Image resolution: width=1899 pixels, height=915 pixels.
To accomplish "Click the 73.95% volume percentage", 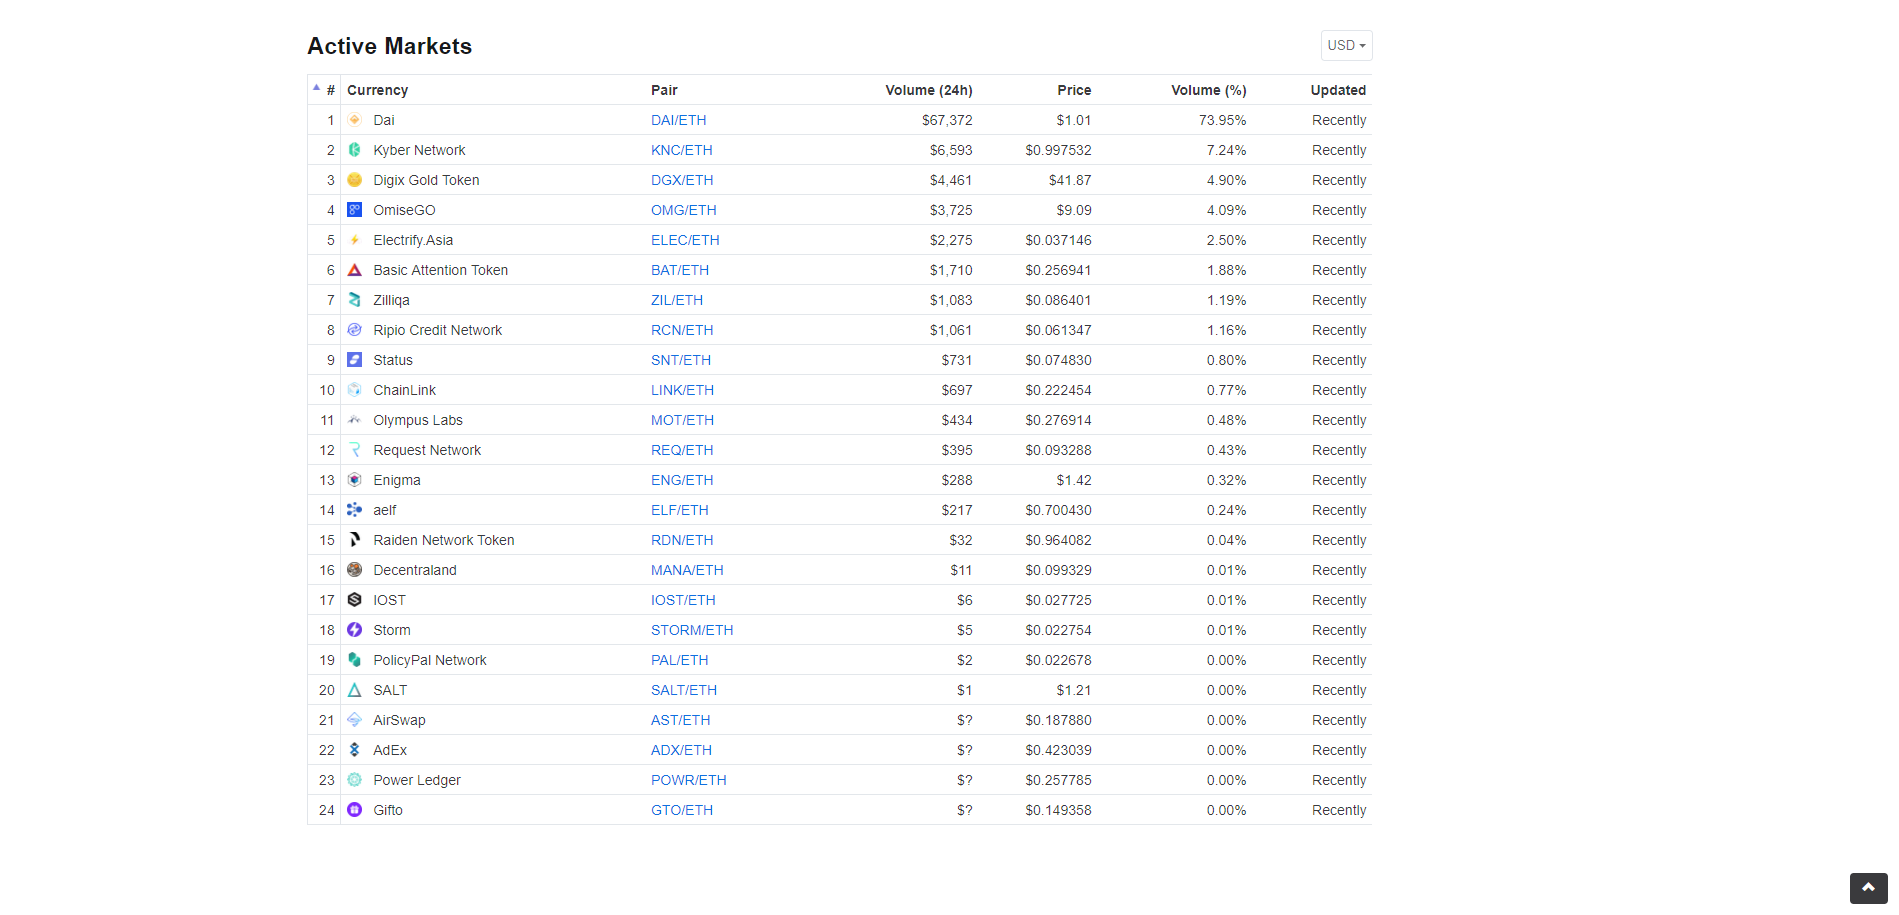I will click(x=1222, y=120).
